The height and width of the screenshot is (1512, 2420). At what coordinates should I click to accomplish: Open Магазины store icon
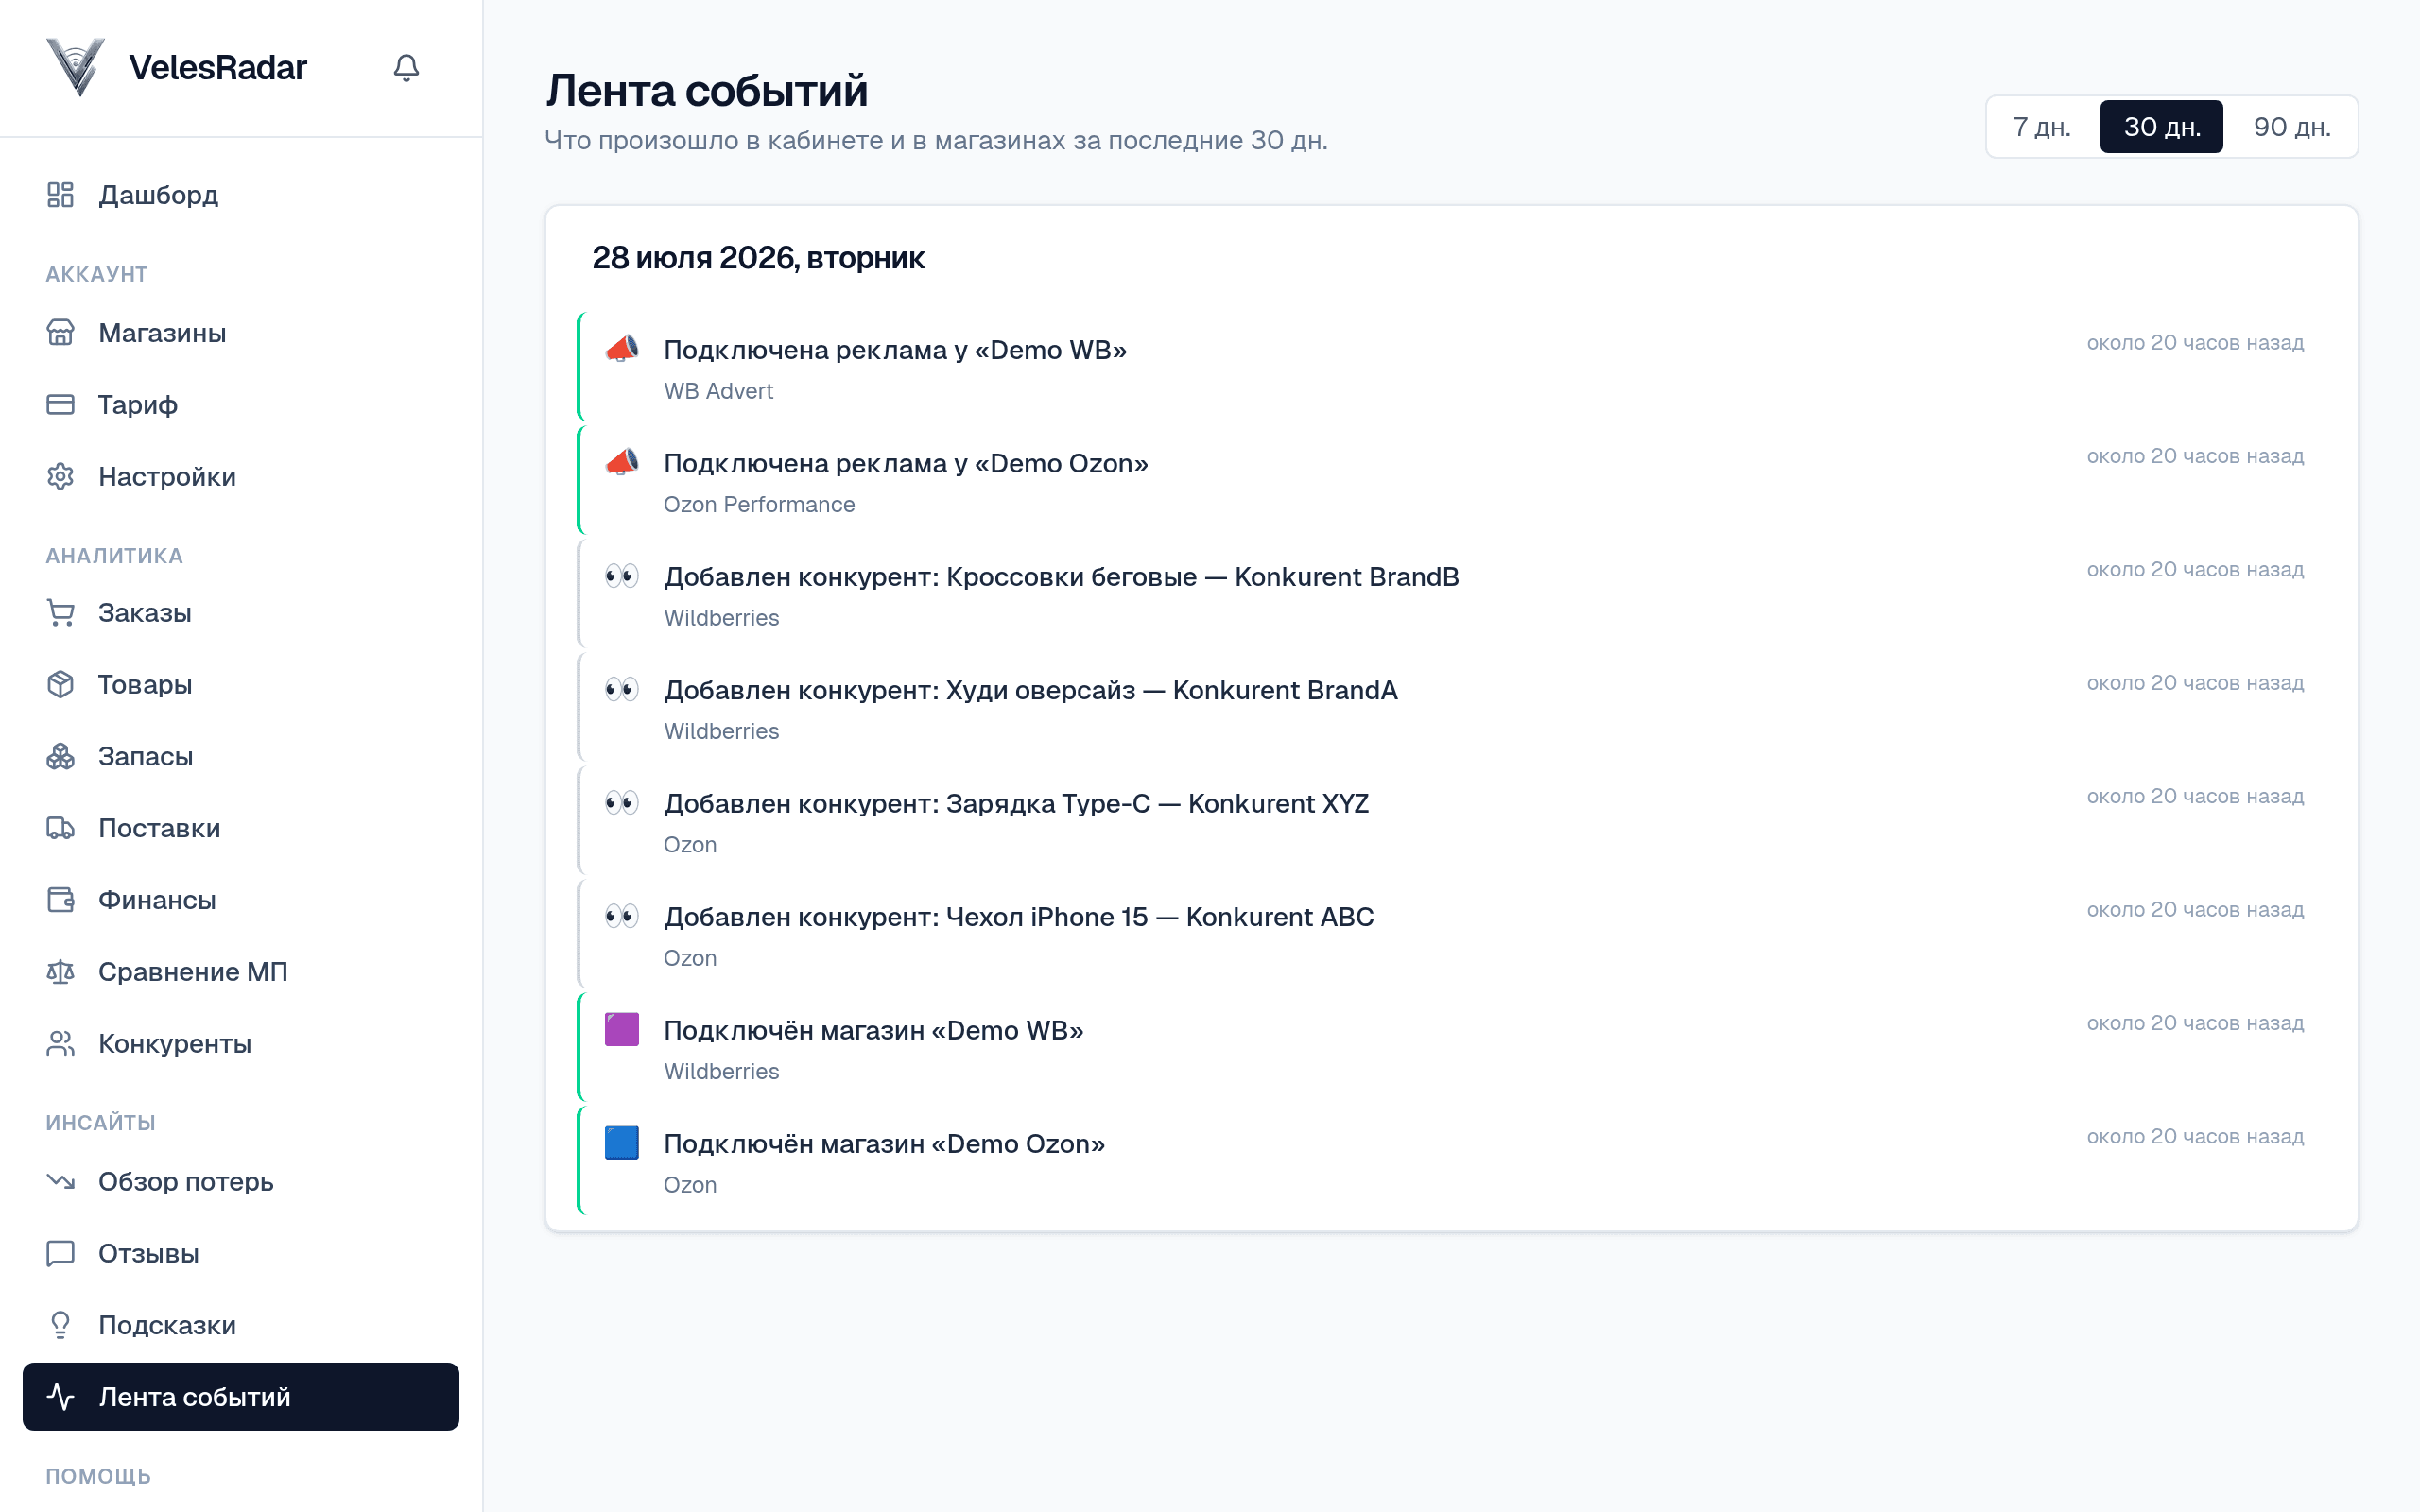pos(60,332)
